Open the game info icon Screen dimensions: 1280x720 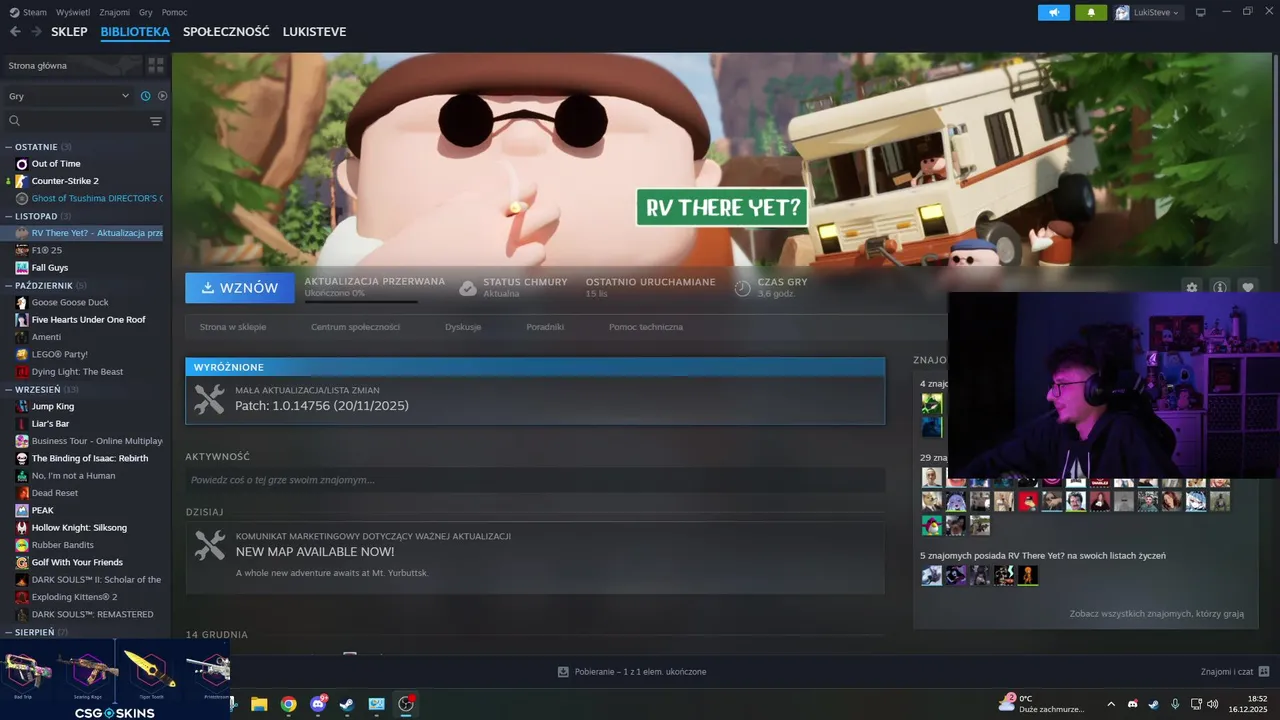[x=1220, y=287]
